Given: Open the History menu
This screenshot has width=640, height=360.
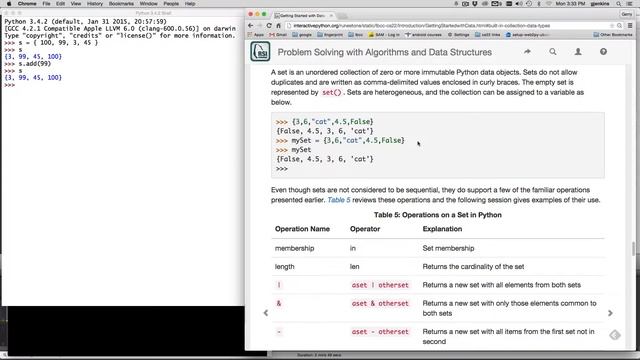Looking at the screenshot, I should click(x=95, y=4).
